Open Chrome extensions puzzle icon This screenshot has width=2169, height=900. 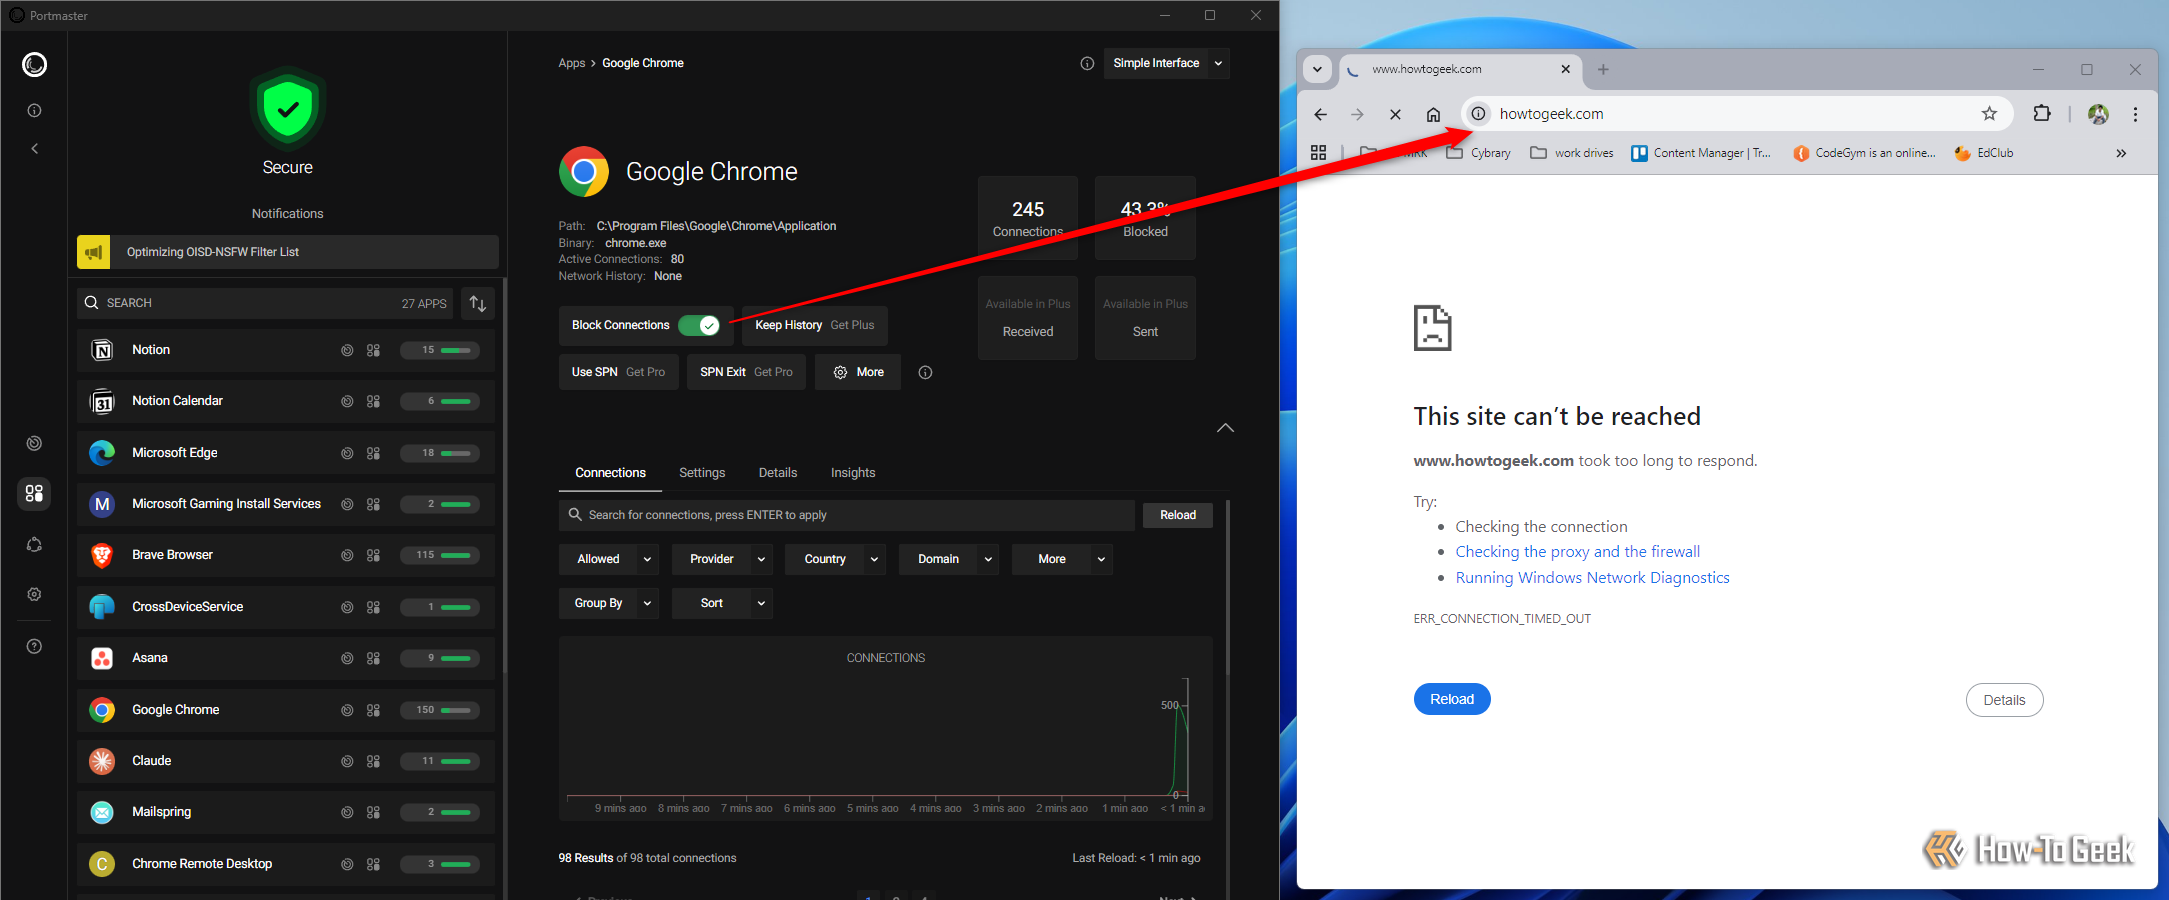(x=2042, y=114)
